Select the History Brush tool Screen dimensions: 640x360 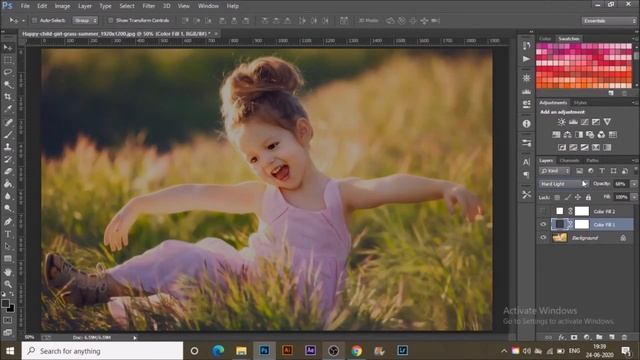pyautogui.click(x=8, y=159)
